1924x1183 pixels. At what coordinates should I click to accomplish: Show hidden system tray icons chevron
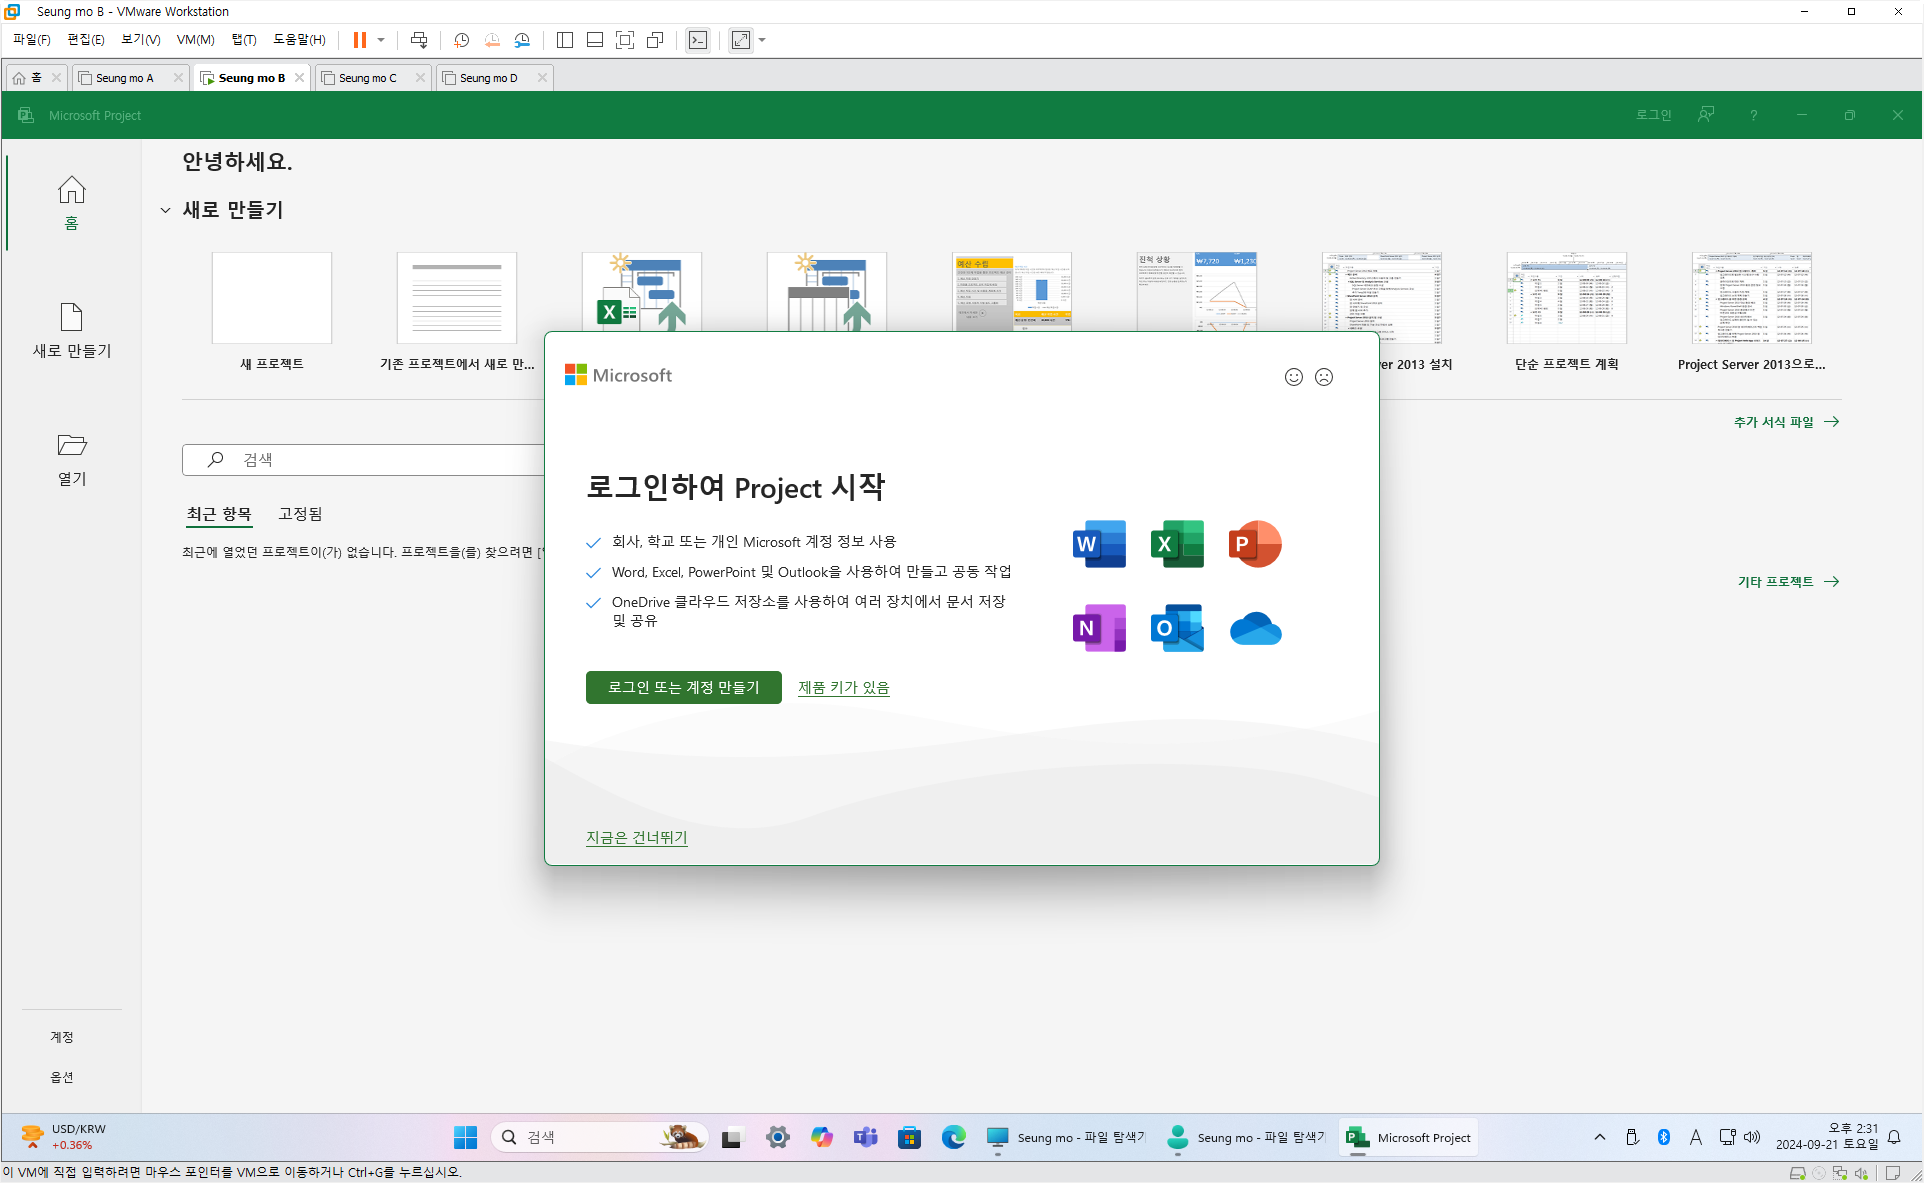pyautogui.click(x=1599, y=1137)
